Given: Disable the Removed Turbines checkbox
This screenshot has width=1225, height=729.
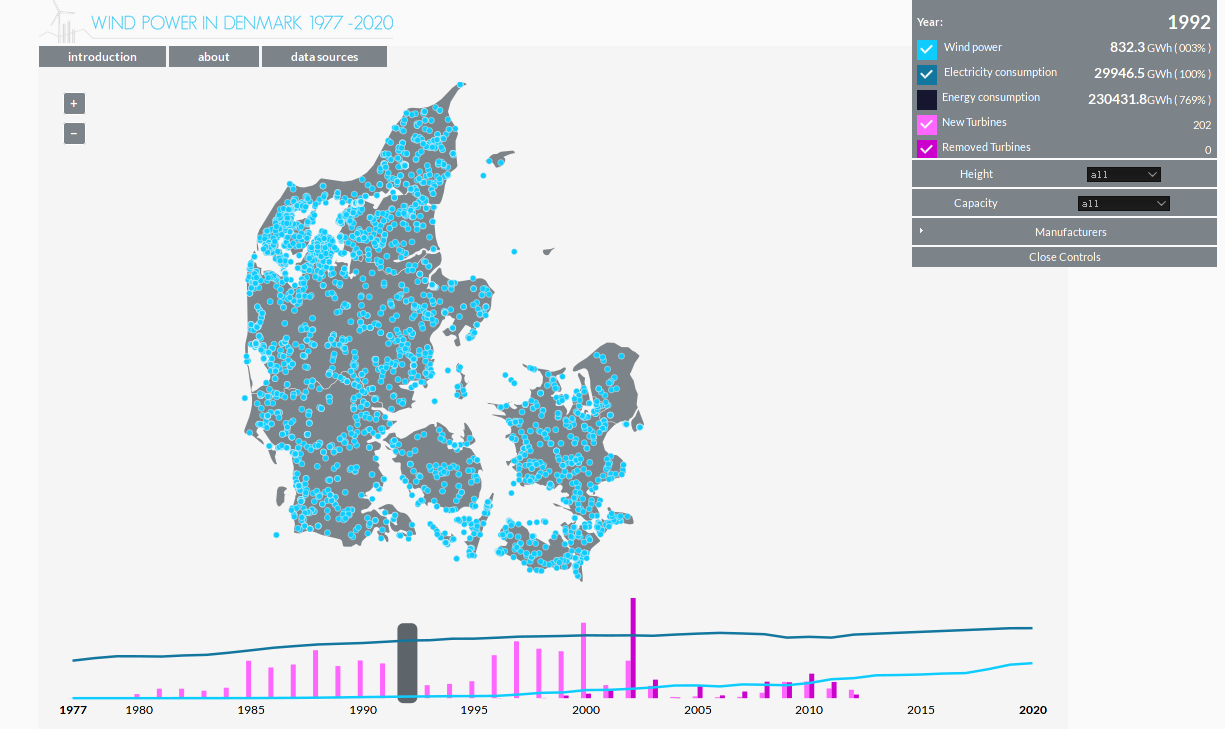Looking at the screenshot, I should [x=927, y=149].
